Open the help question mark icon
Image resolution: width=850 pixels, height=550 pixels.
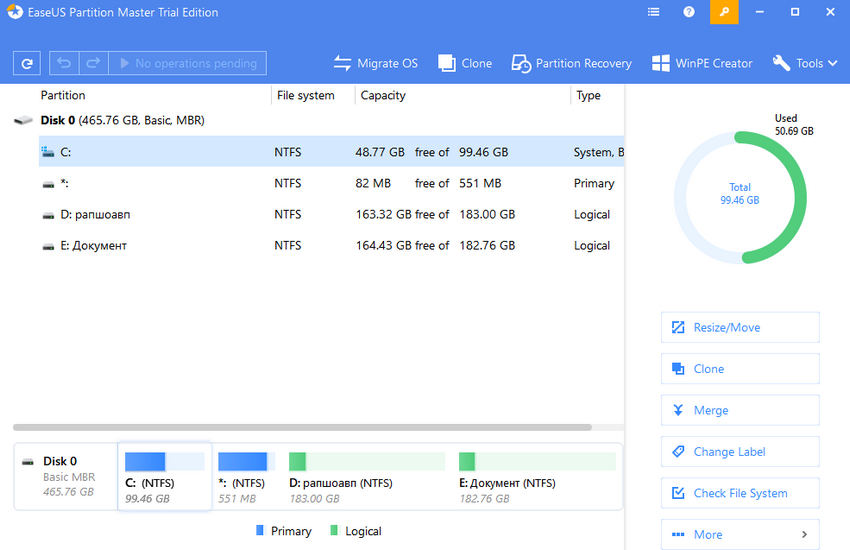coord(688,12)
